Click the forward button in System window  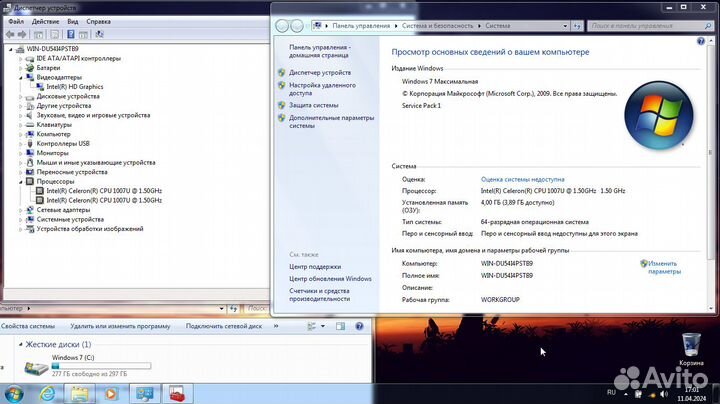click(297, 26)
